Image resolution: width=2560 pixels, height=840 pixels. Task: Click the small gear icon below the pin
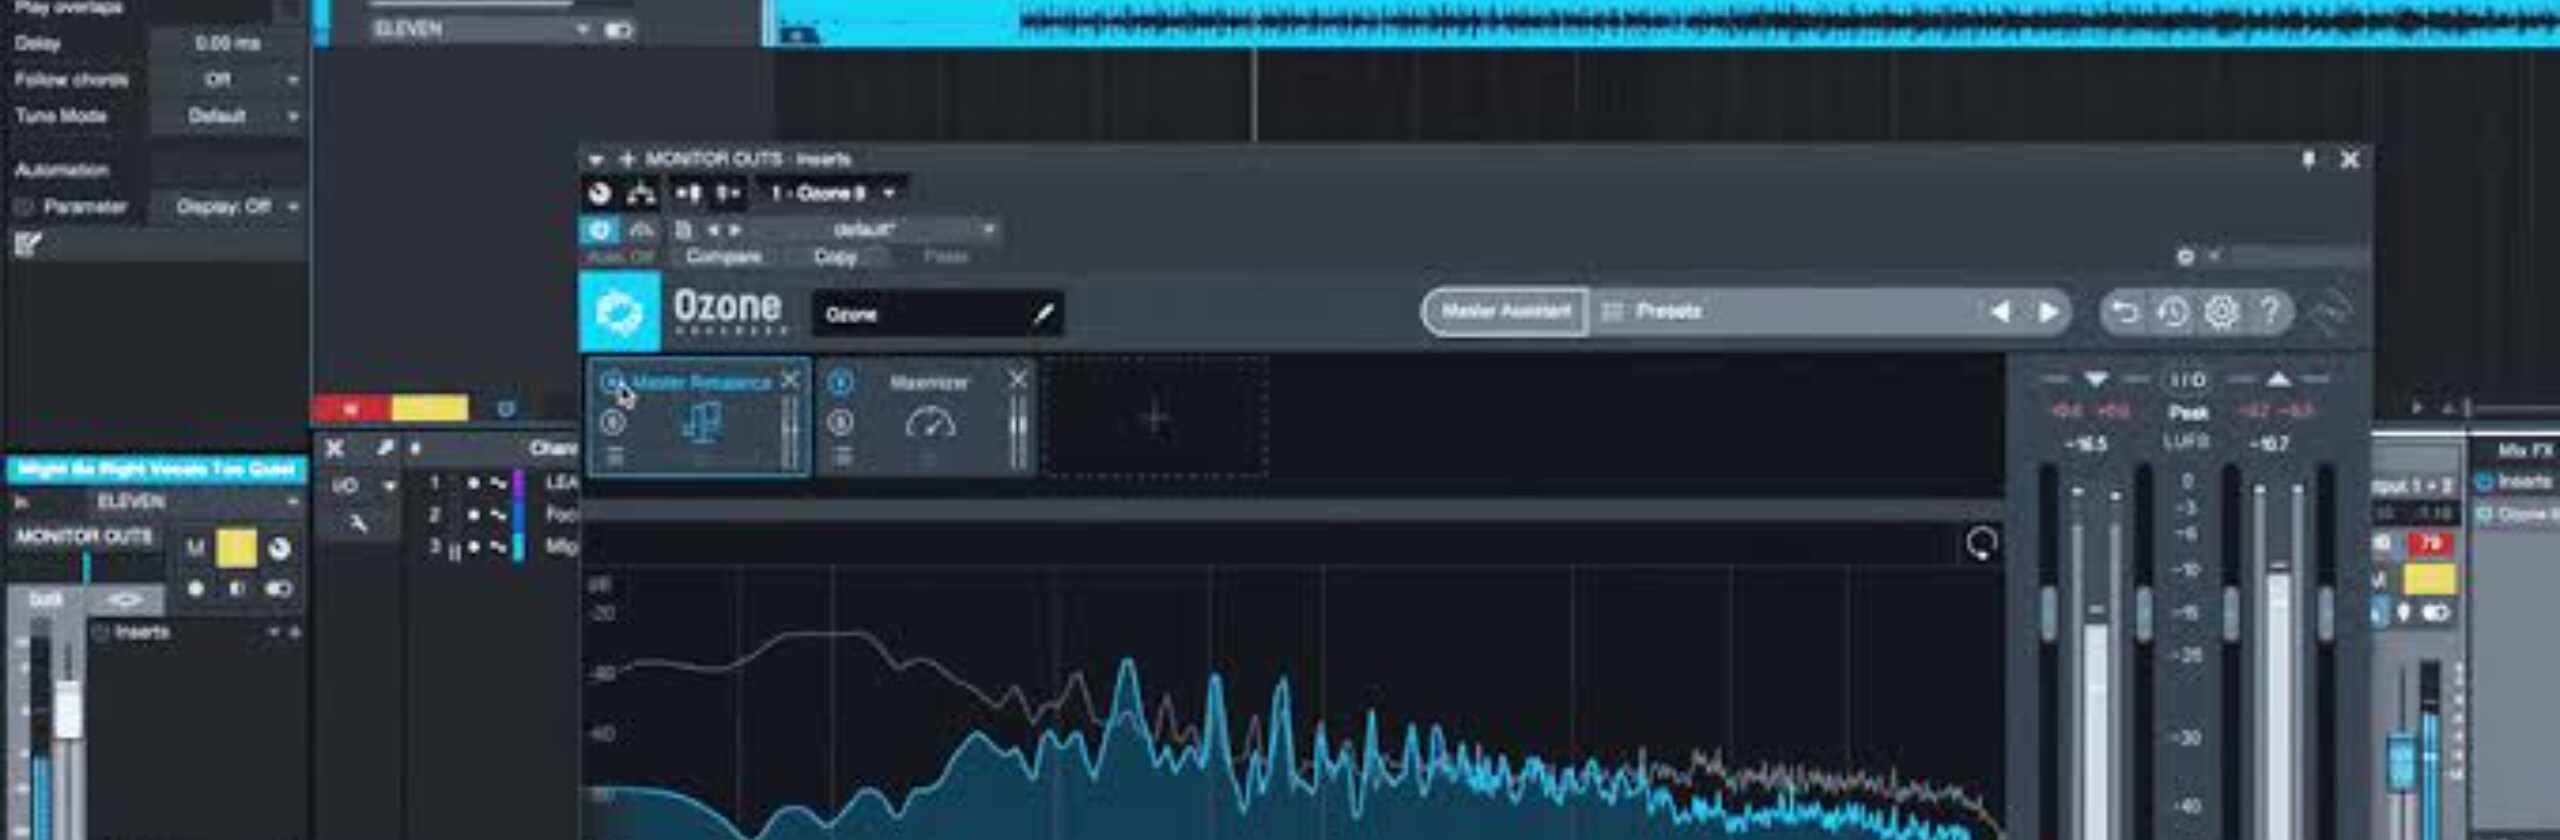[2185, 257]
